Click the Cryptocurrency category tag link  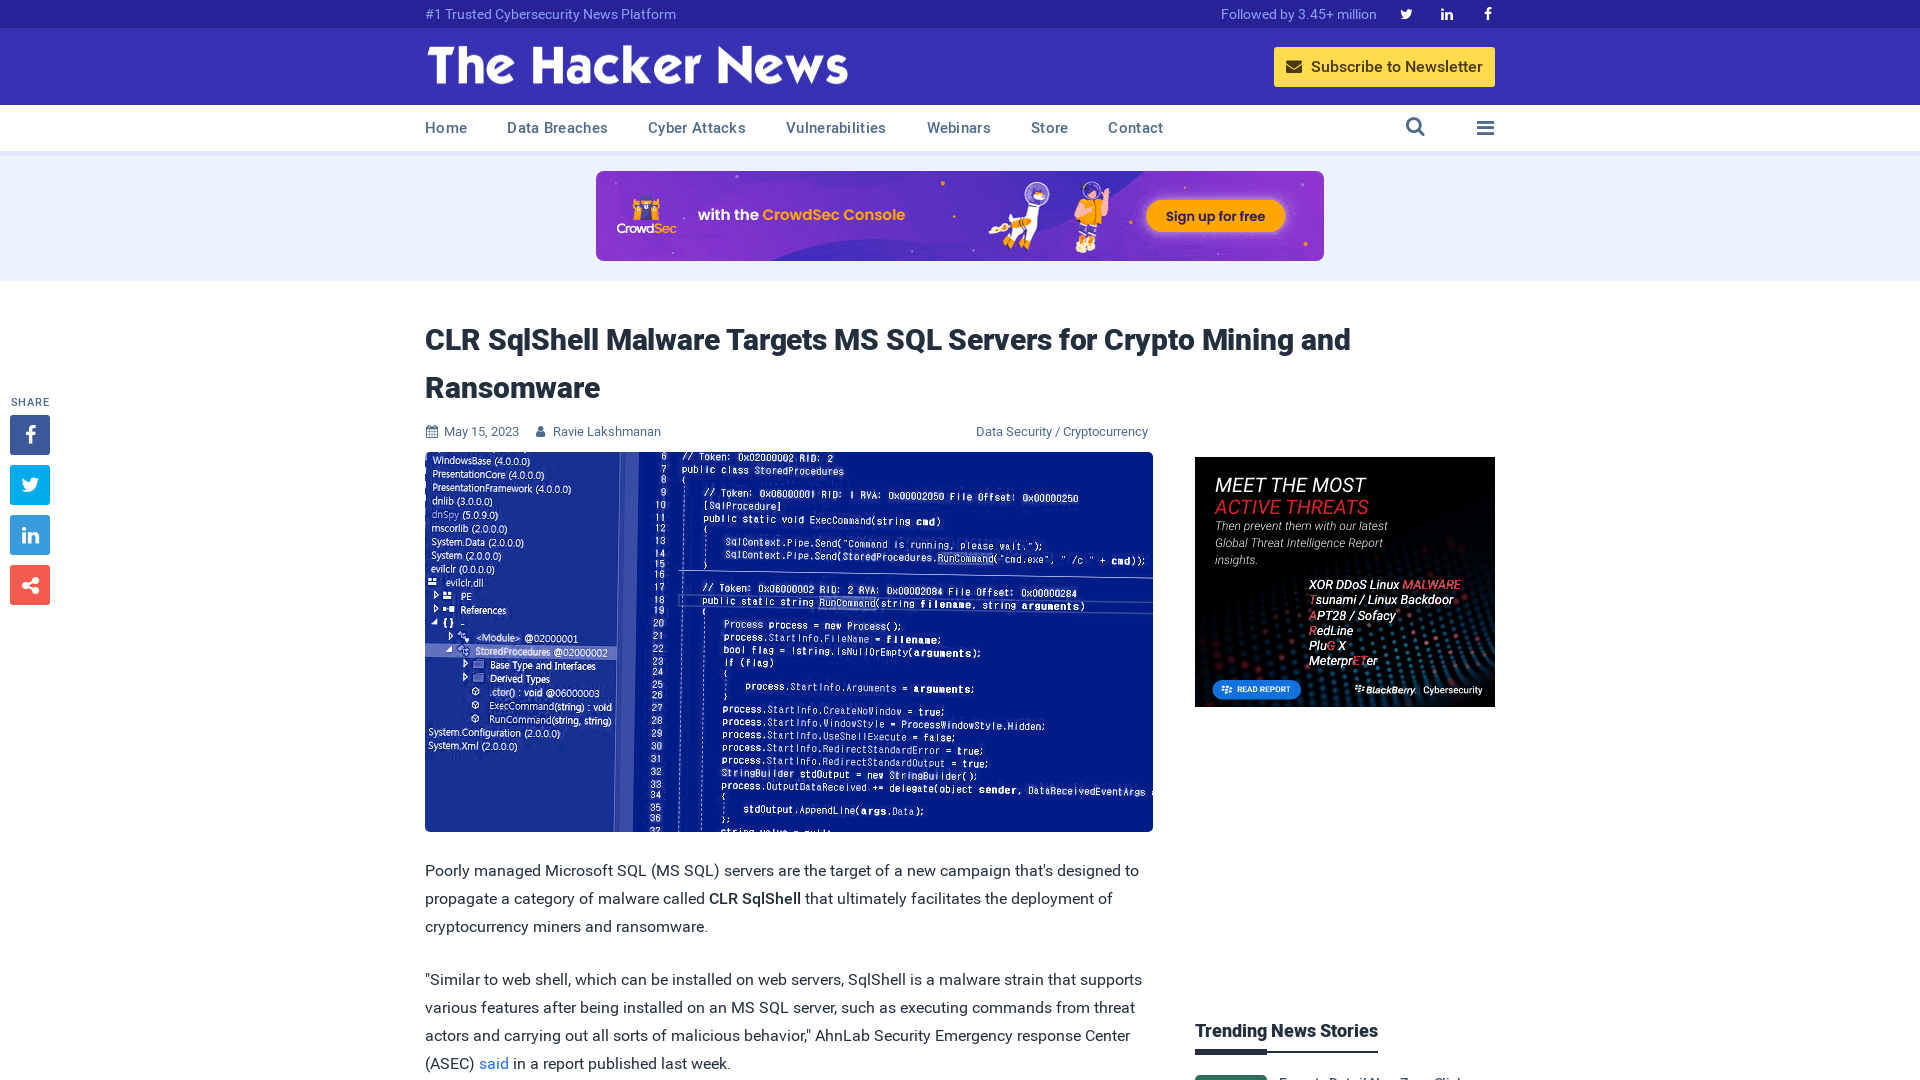tap(1106, 431)
